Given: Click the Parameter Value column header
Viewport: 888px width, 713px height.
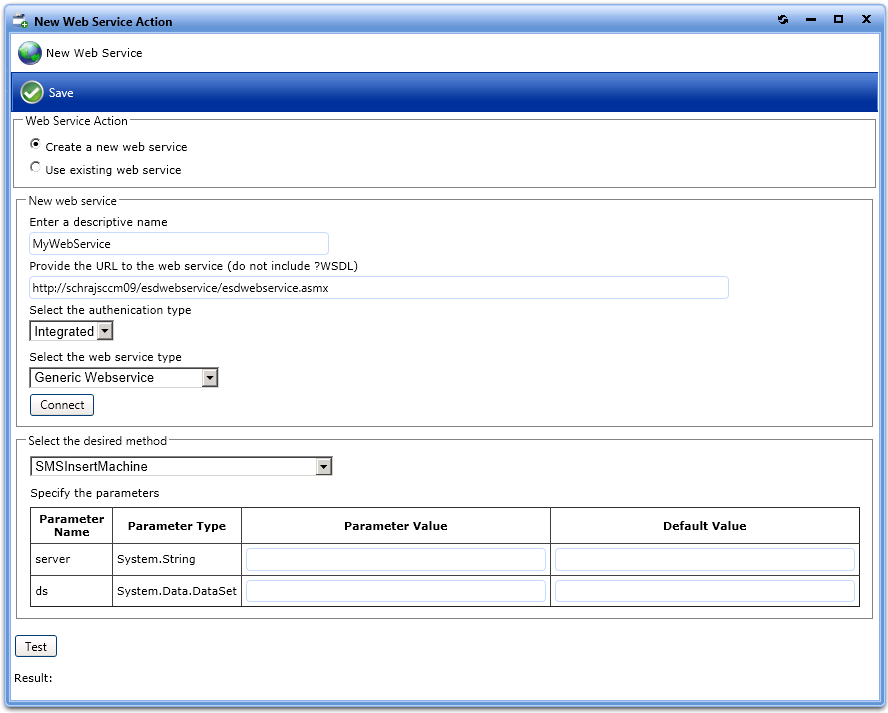Looking at the screenshot, I should pos(396,526).
